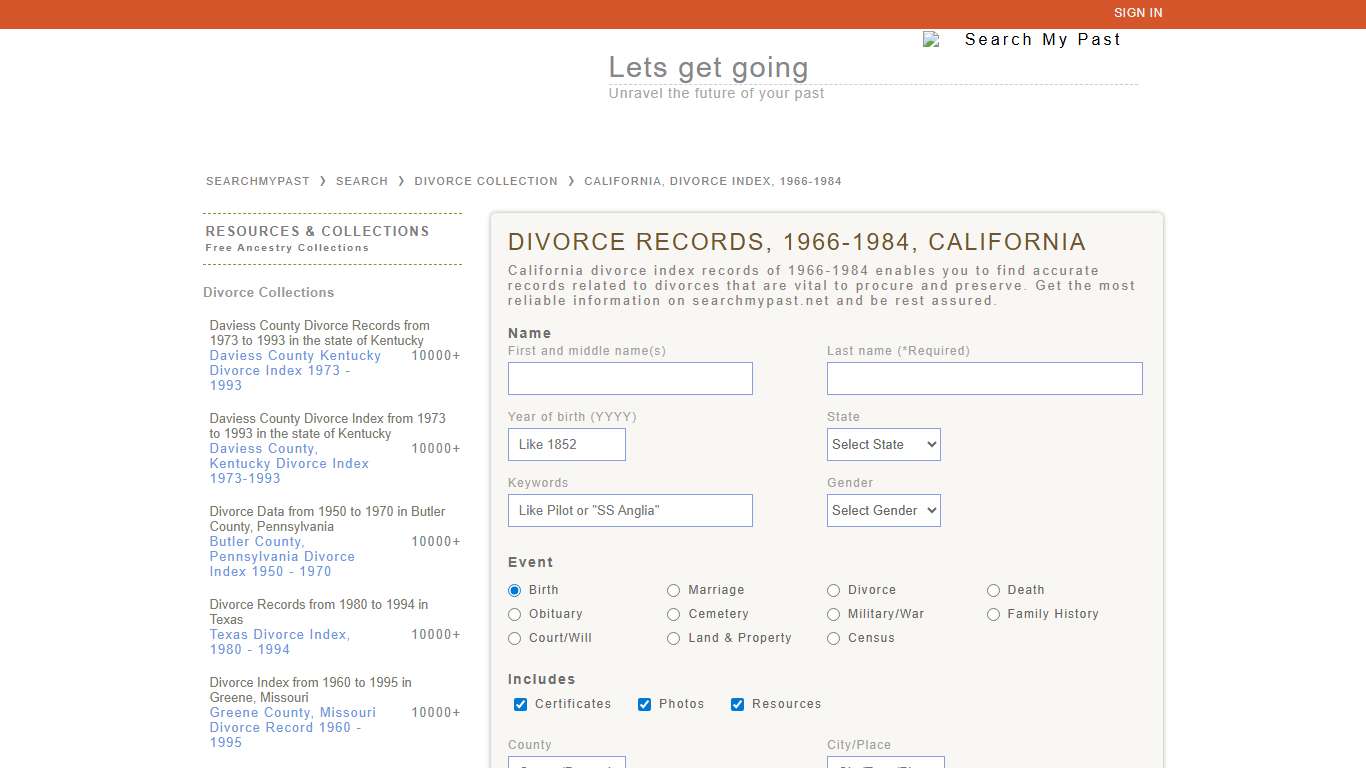
Task: Disable the Resources checkbox
Action: point(737,704)
